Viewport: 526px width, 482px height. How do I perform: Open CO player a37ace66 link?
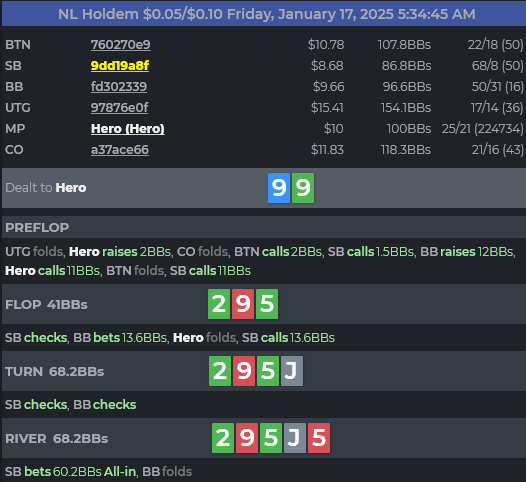pos(120,150)
